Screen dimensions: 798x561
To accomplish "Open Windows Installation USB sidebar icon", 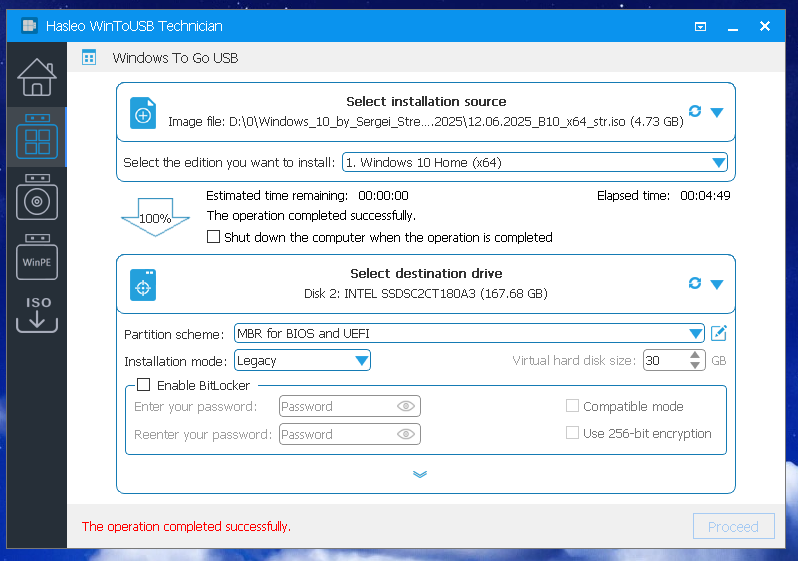I will tap(37, 199).
